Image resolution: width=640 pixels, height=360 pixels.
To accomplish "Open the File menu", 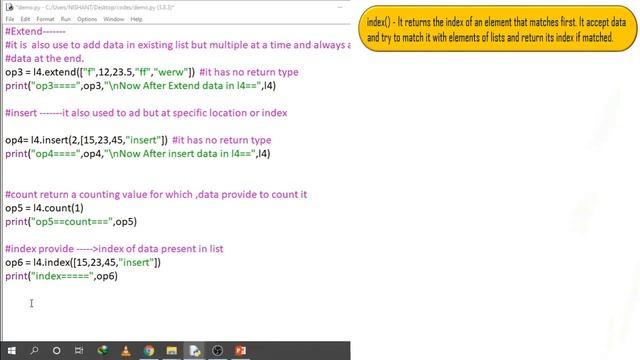I will pyautogui.click(x=10, y=19).
